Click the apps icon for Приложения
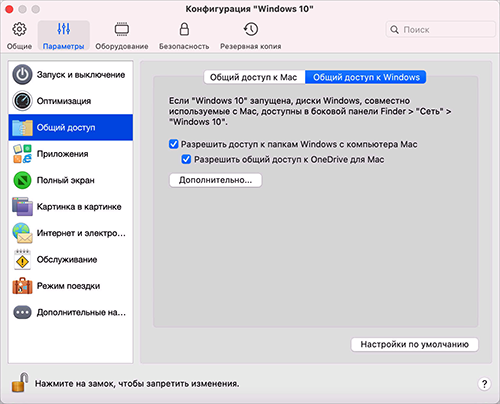 tap(22, 154)
